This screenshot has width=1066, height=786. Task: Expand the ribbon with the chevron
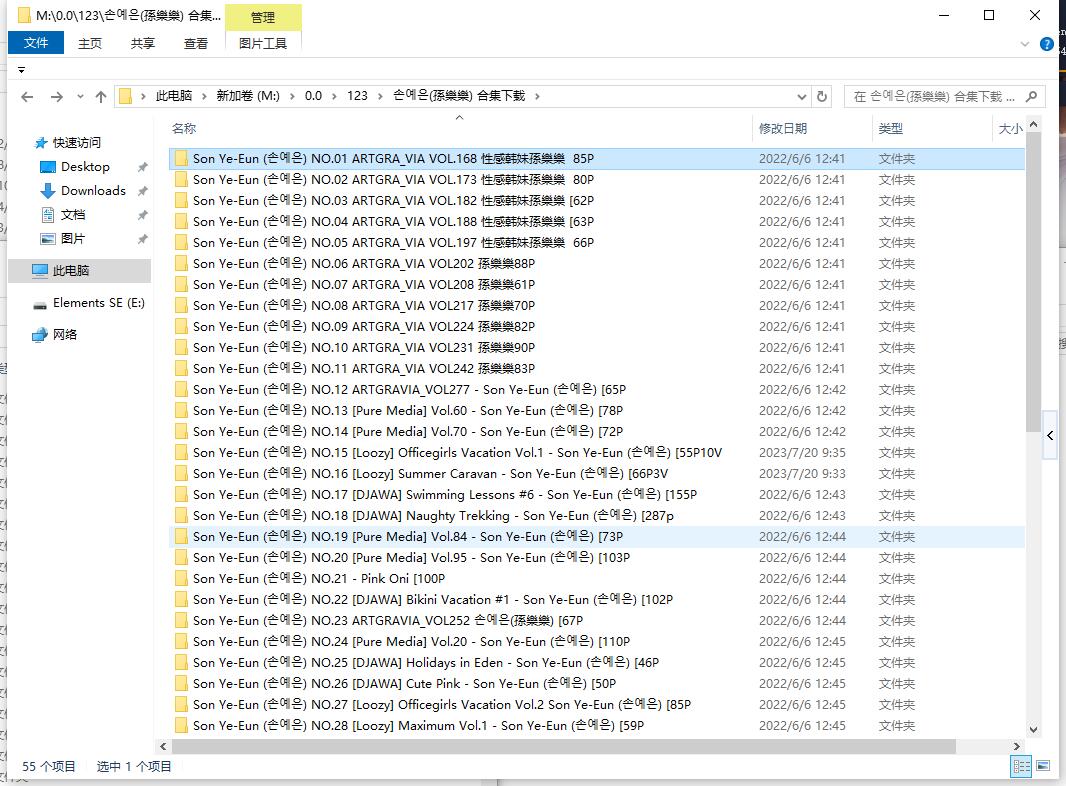[x=1025, y=44]
